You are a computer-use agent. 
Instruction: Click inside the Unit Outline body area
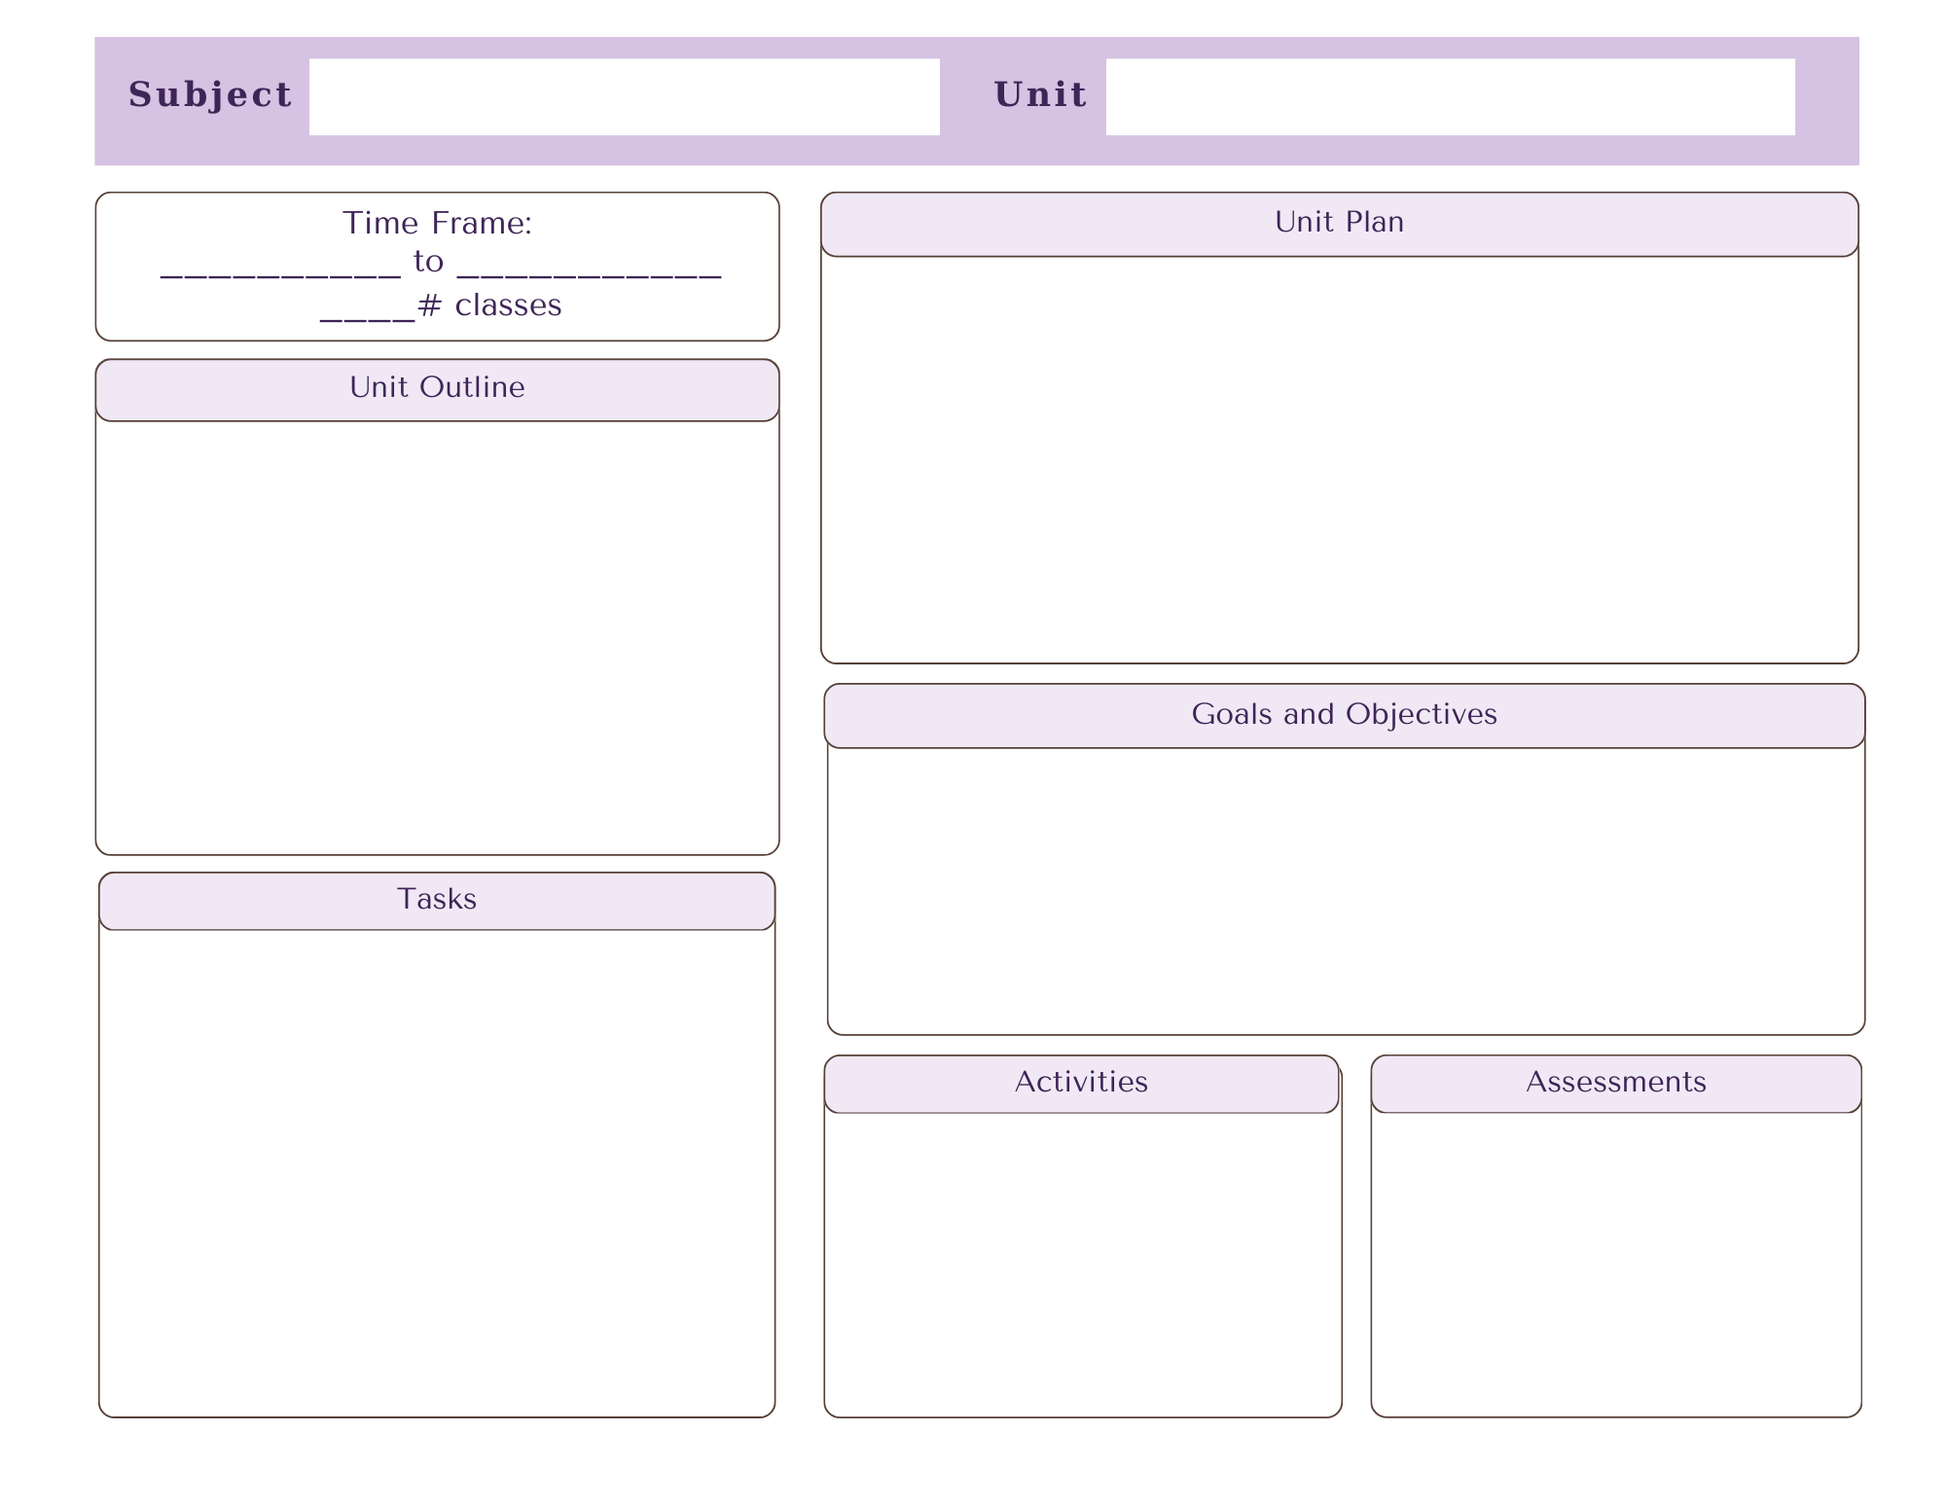point(437,637)
